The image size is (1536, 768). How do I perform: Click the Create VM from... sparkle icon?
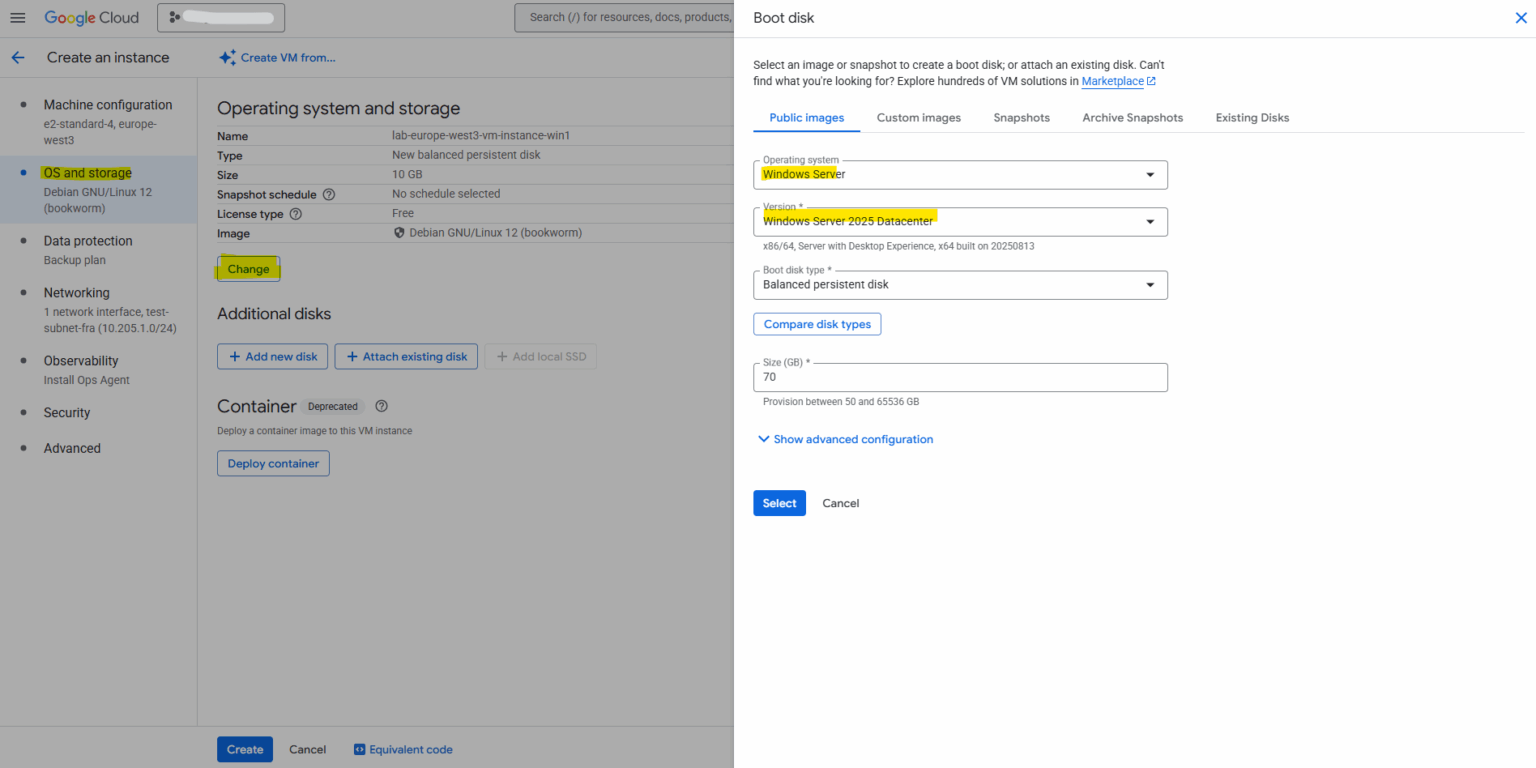(x=227, y=57)
